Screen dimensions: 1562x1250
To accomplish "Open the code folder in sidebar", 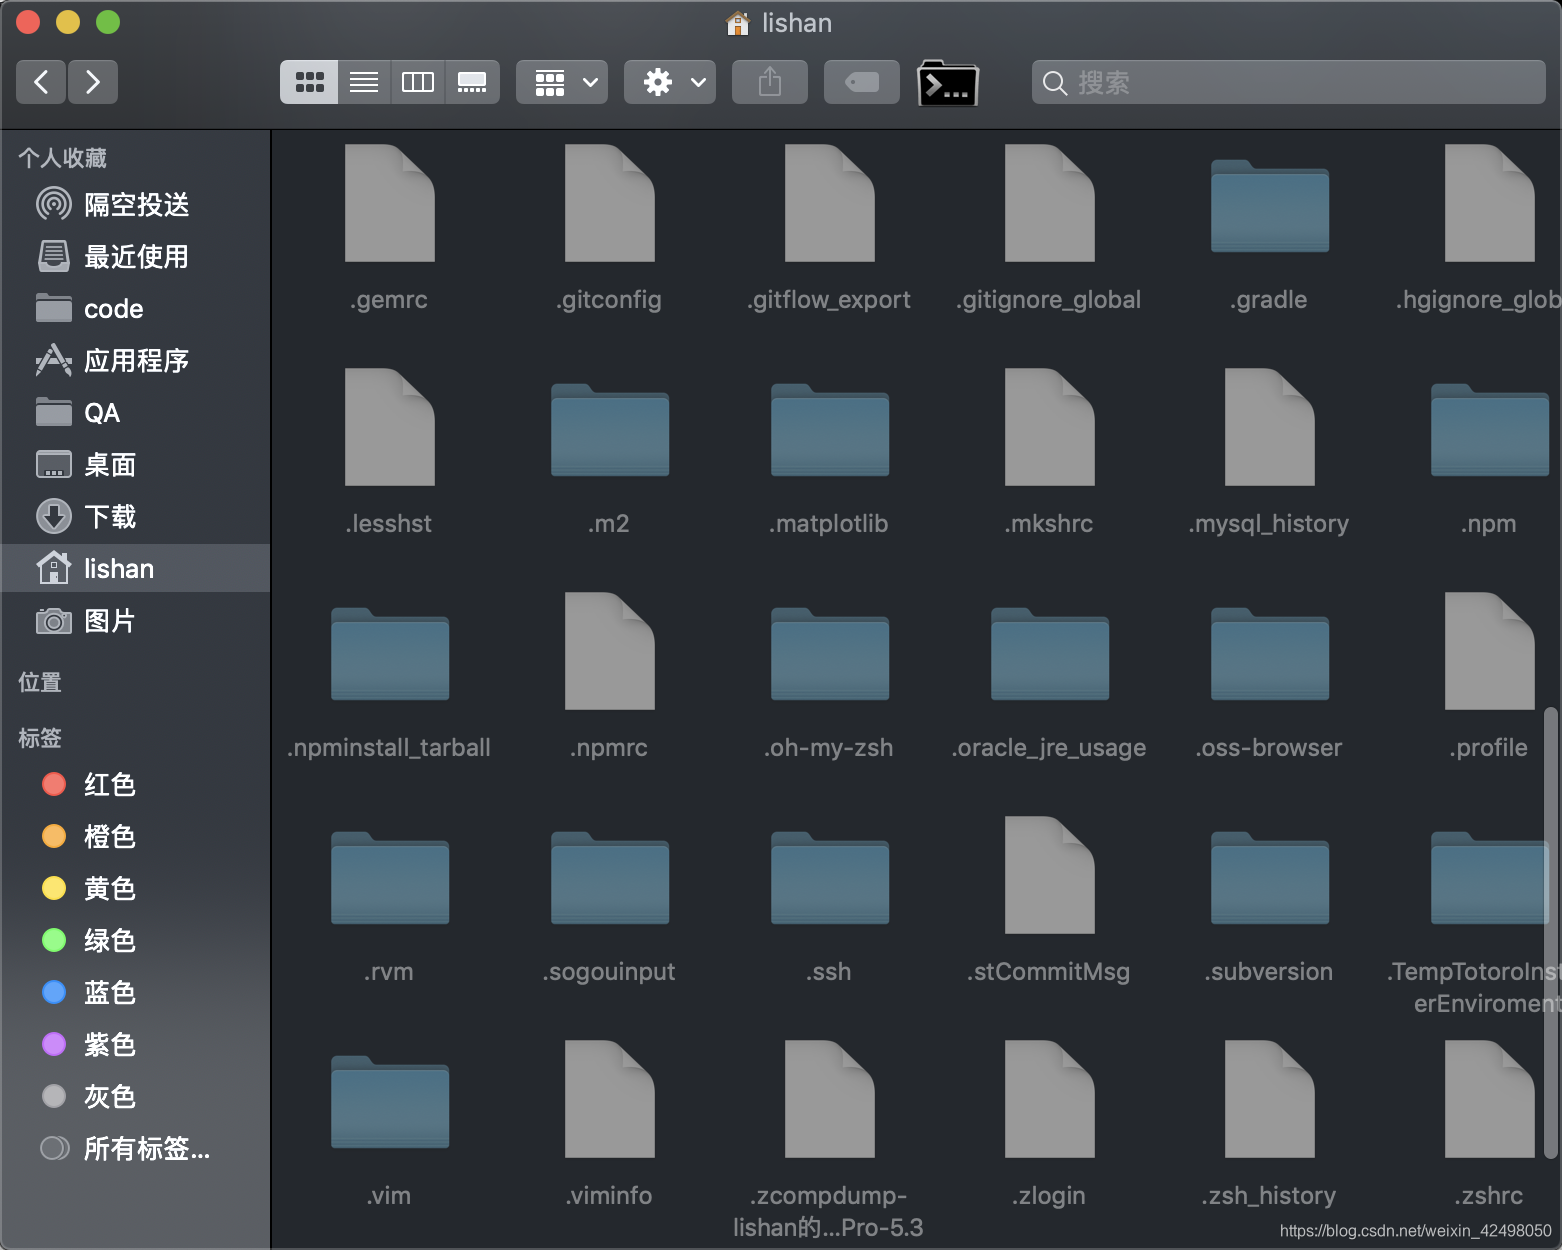I will click(x=136, y=309).
